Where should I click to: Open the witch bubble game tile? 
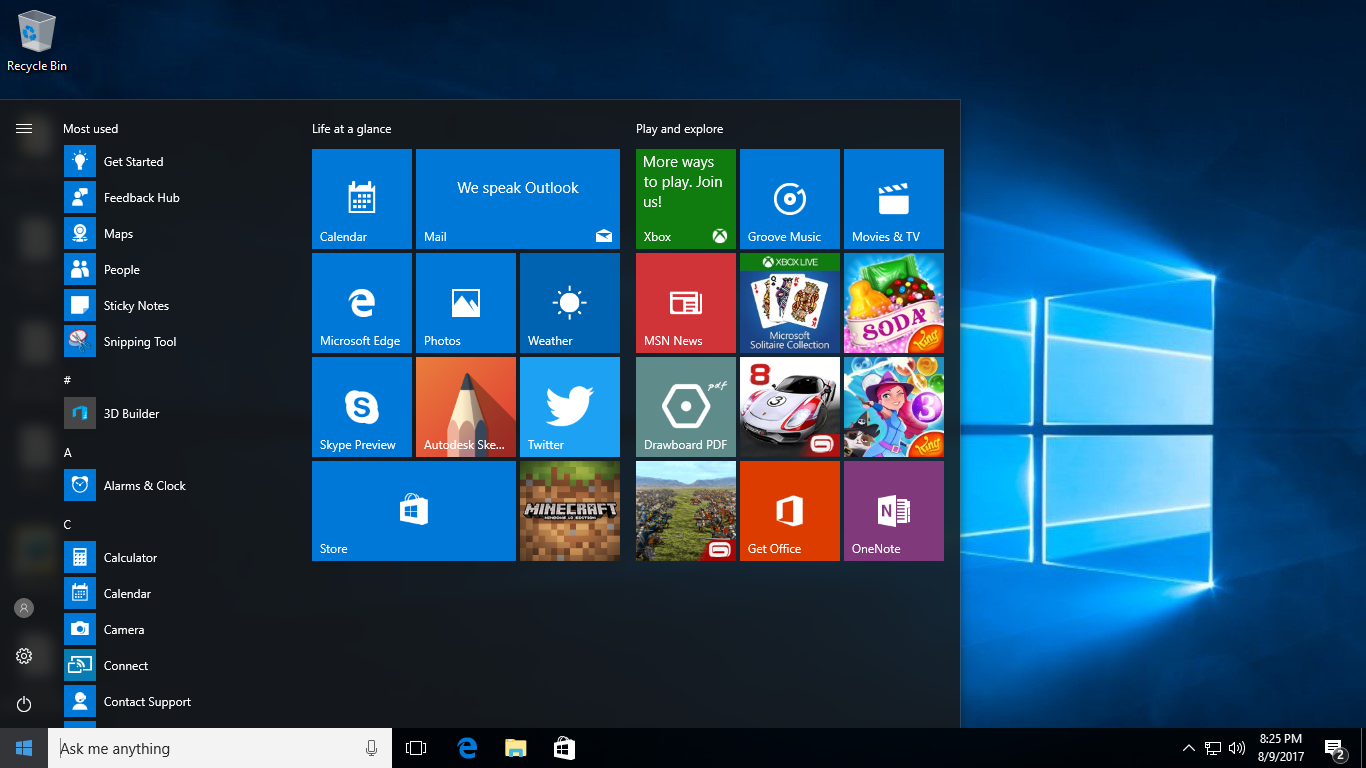(894, 407)
